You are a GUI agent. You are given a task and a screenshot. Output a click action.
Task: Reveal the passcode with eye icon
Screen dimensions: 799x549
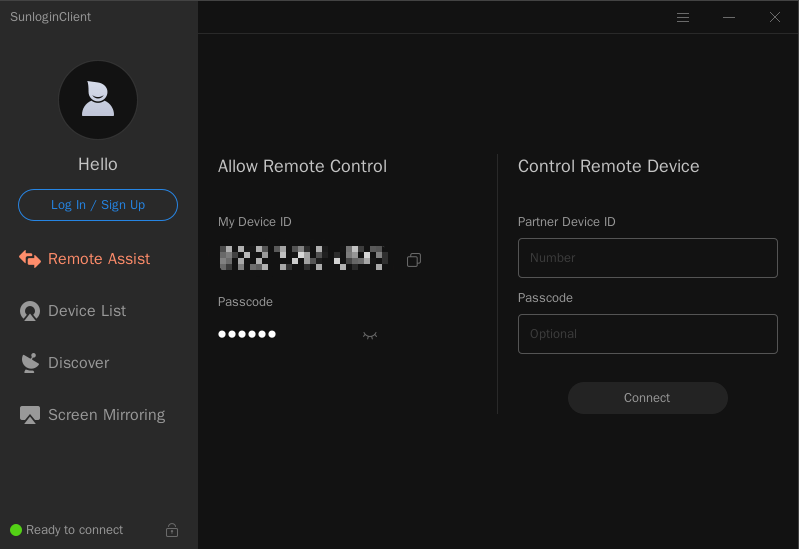coord(370,335)
